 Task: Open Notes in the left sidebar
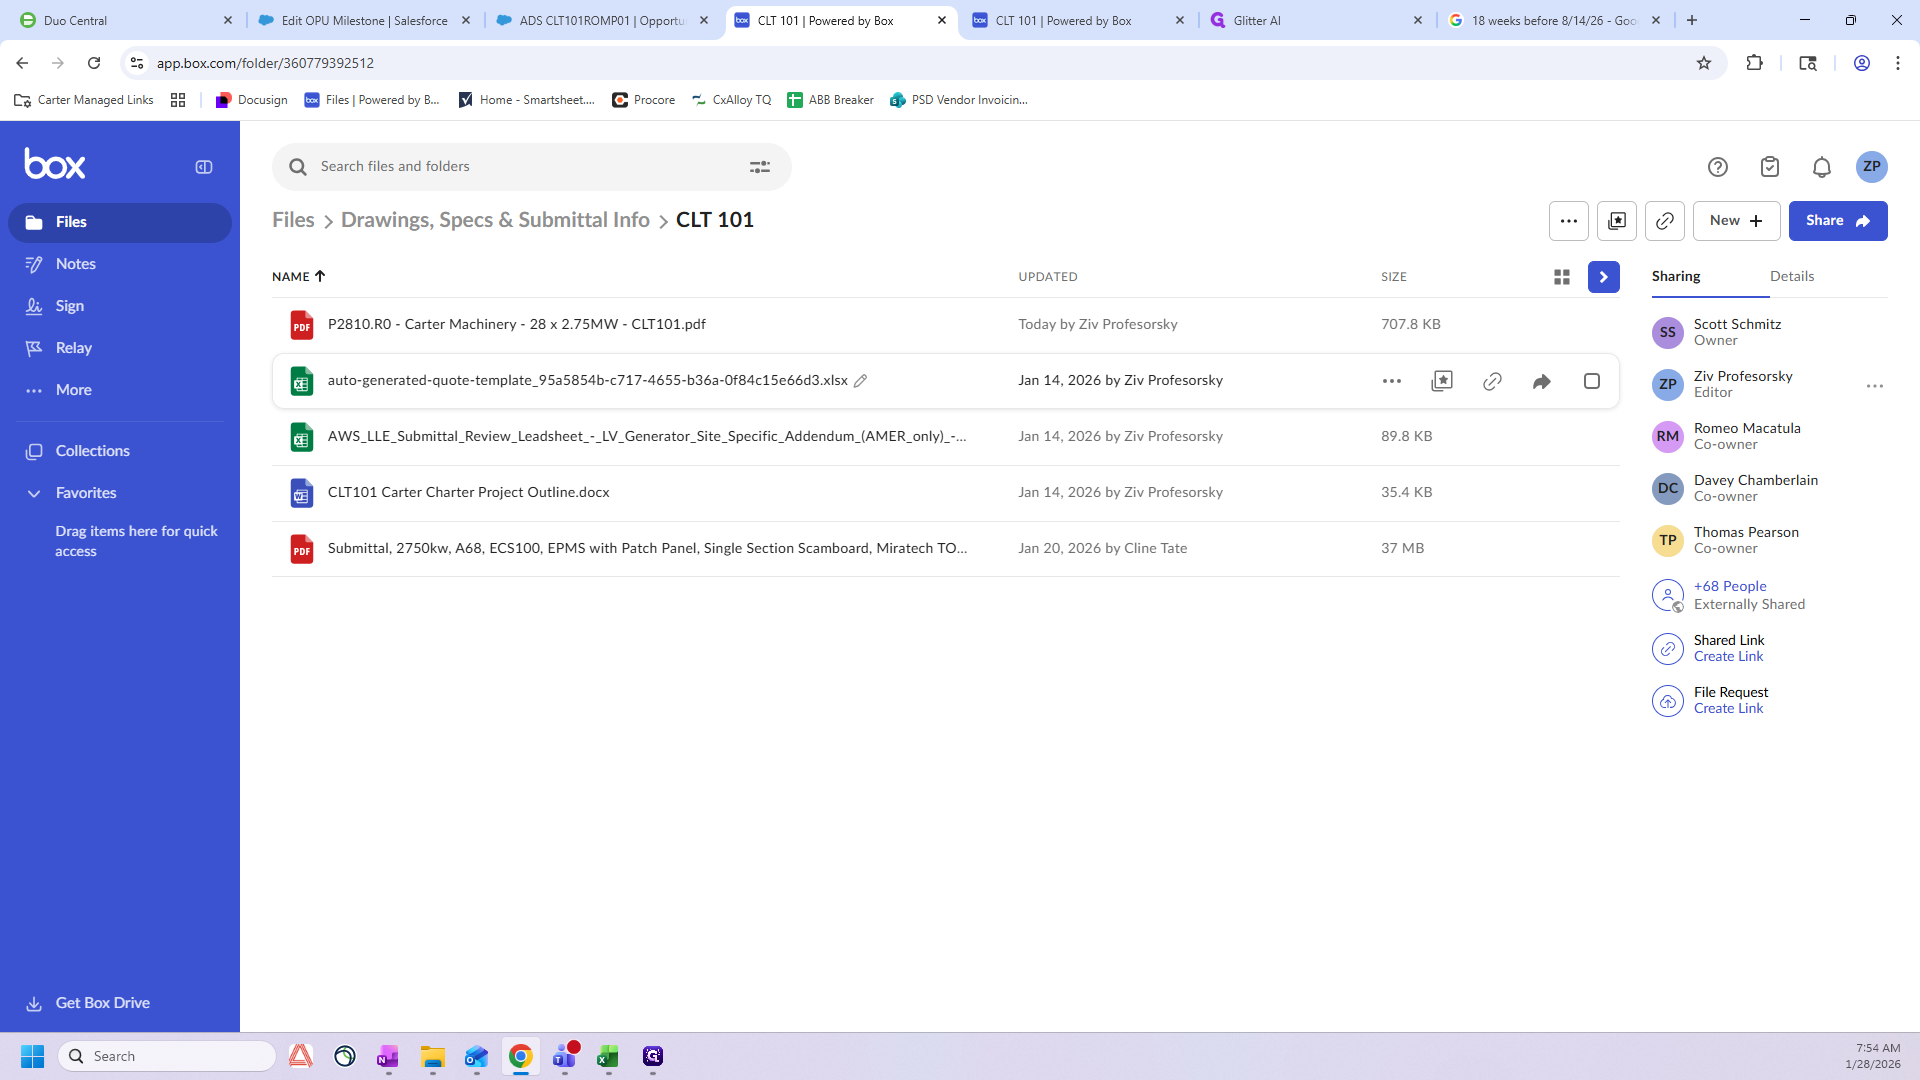tap(76, 264)
